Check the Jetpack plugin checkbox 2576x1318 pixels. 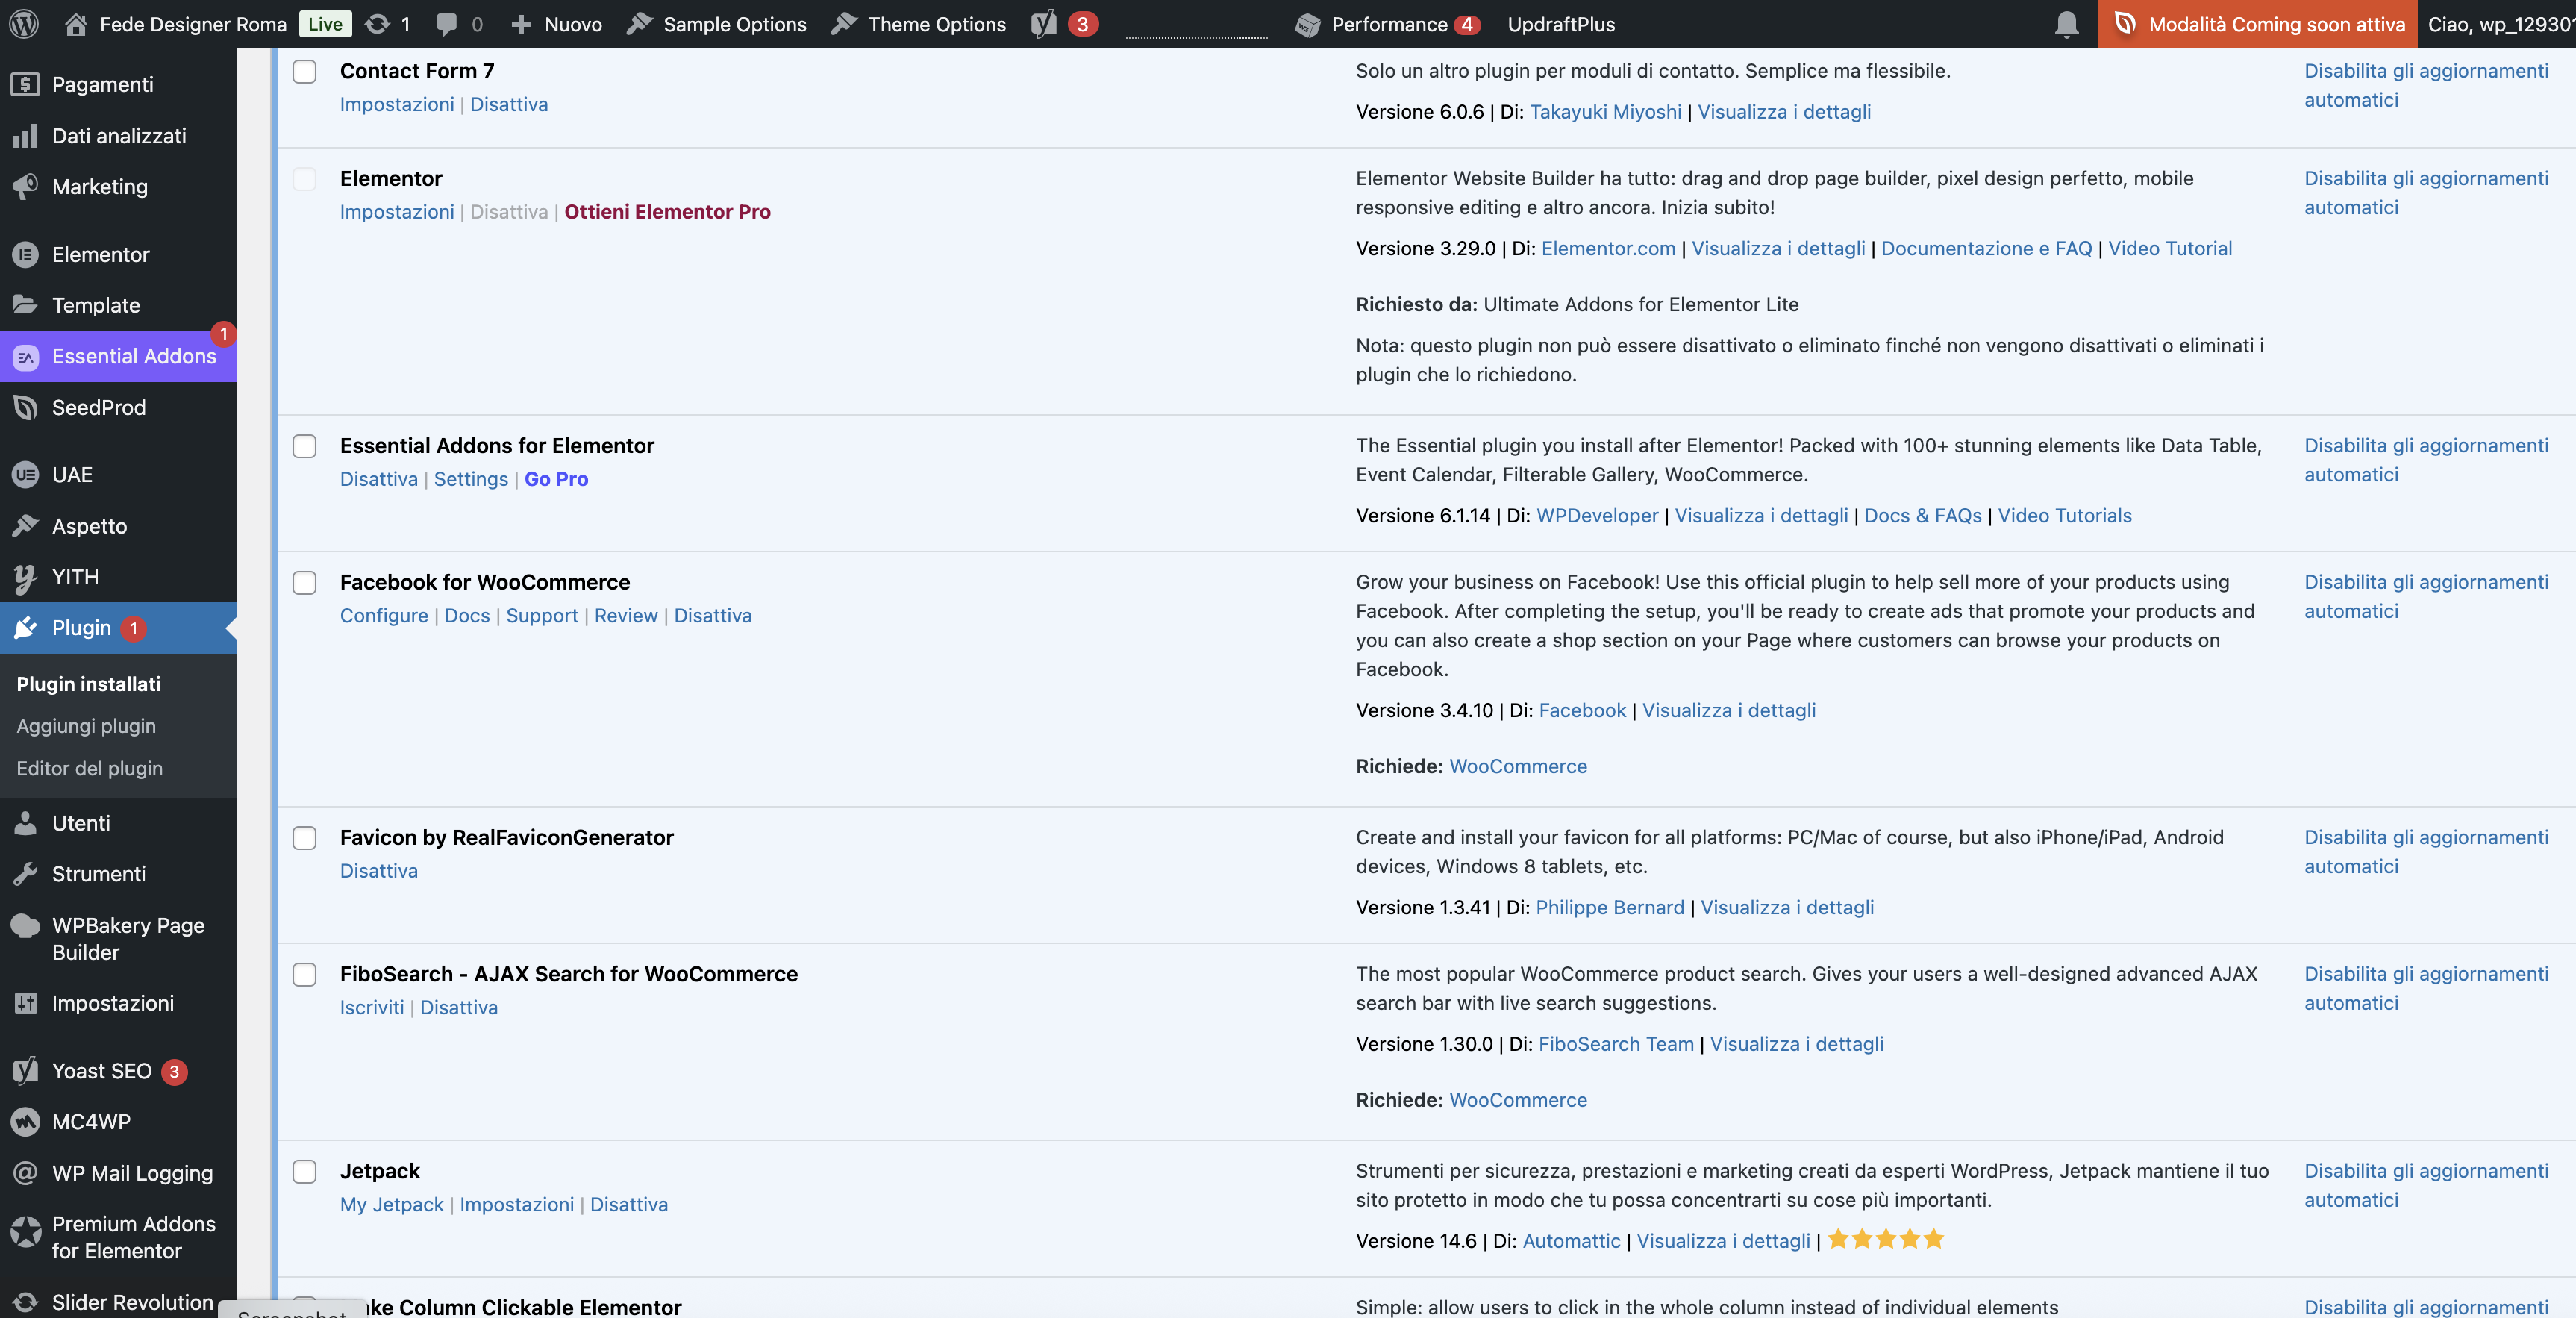pos(304,1172)
